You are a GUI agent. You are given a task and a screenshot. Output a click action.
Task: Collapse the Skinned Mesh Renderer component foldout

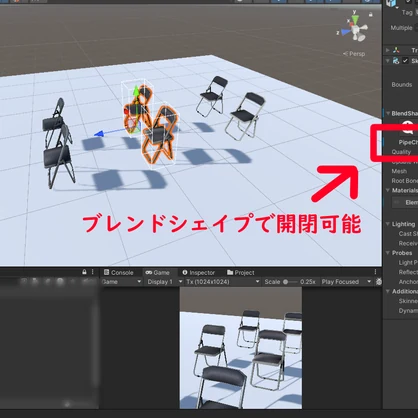(x=387, y=61)
